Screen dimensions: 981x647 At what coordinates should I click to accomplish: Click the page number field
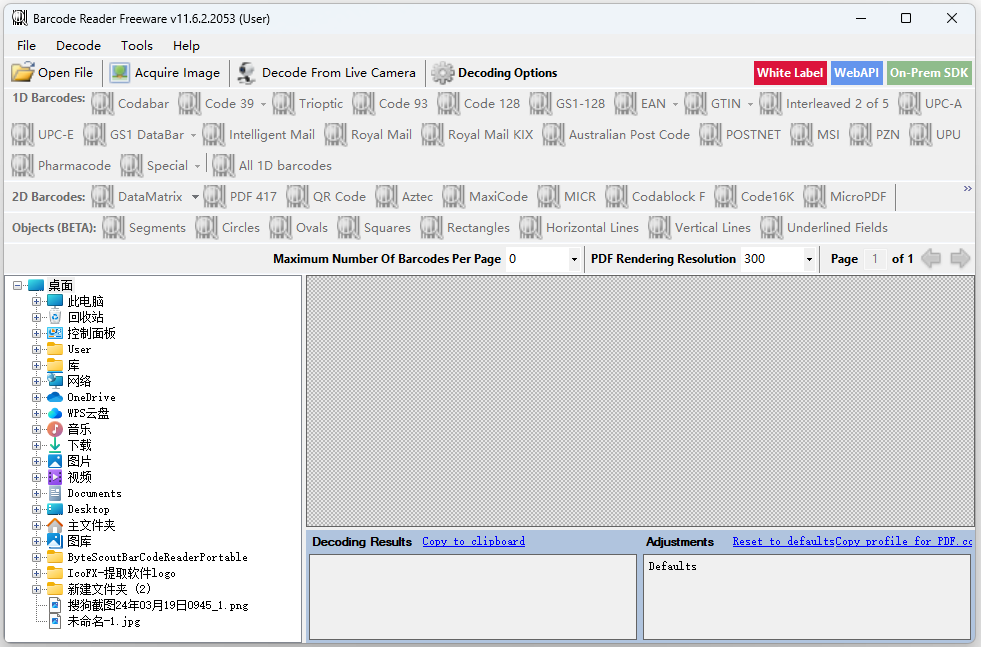875,259
